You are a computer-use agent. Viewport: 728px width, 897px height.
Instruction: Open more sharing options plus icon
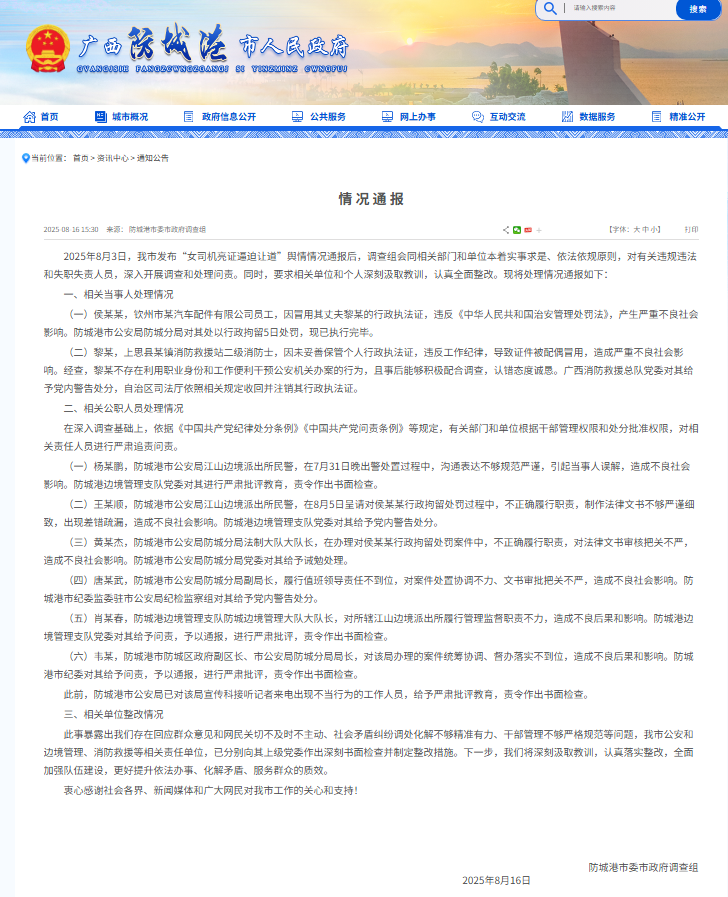[540, 229]
